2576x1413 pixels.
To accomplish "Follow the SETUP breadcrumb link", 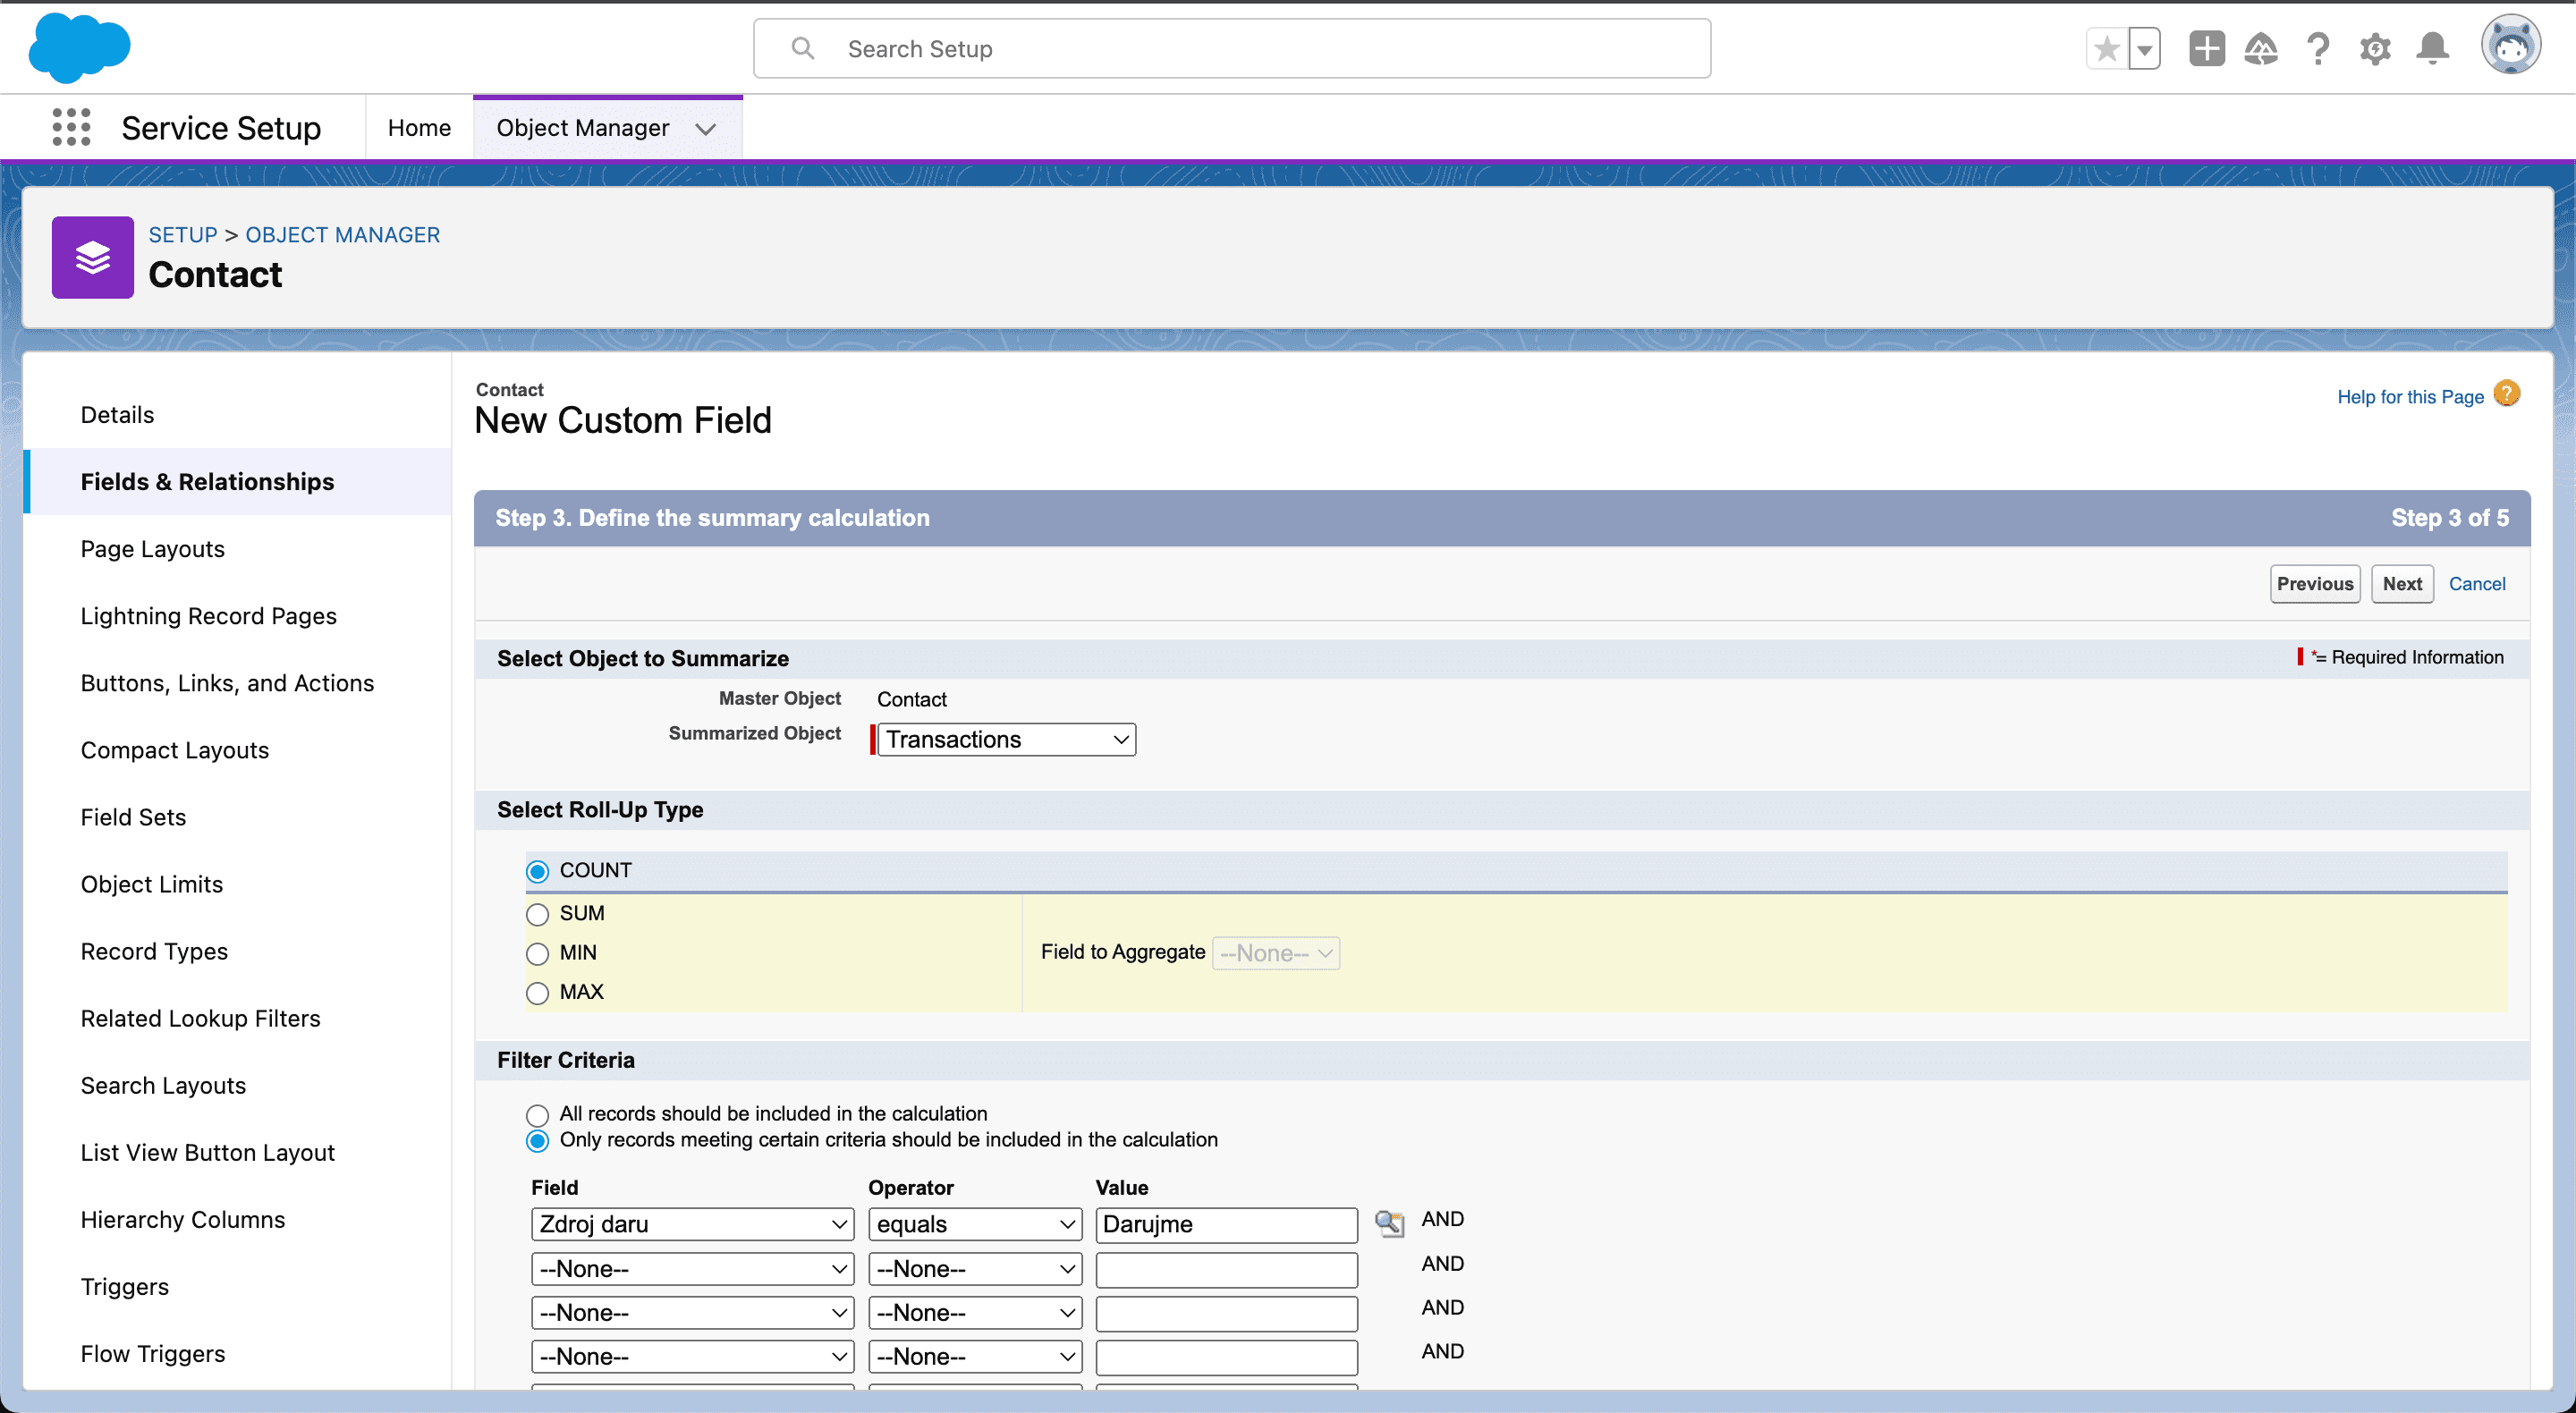I will [x=183, y=234].
